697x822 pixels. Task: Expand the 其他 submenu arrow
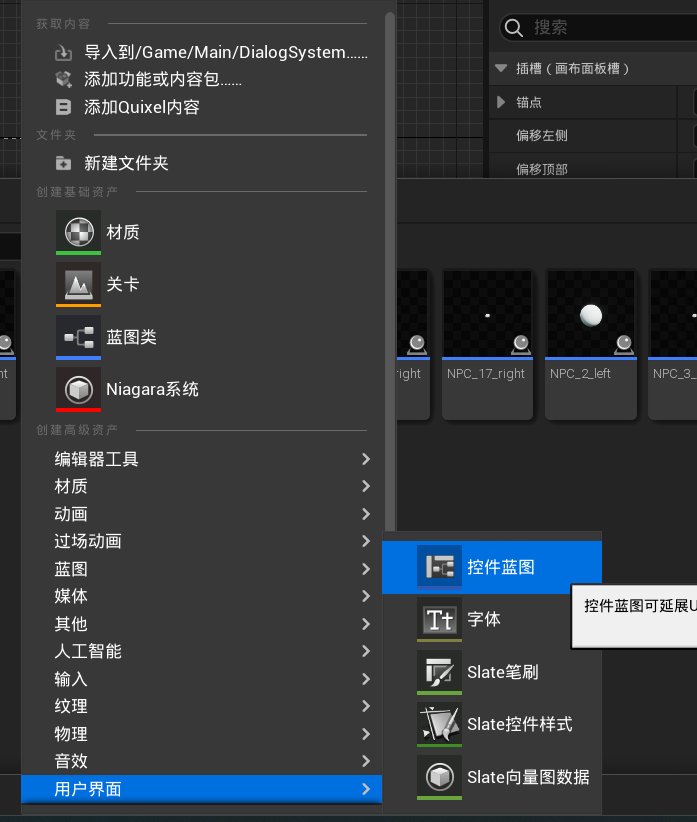(366, 624)
